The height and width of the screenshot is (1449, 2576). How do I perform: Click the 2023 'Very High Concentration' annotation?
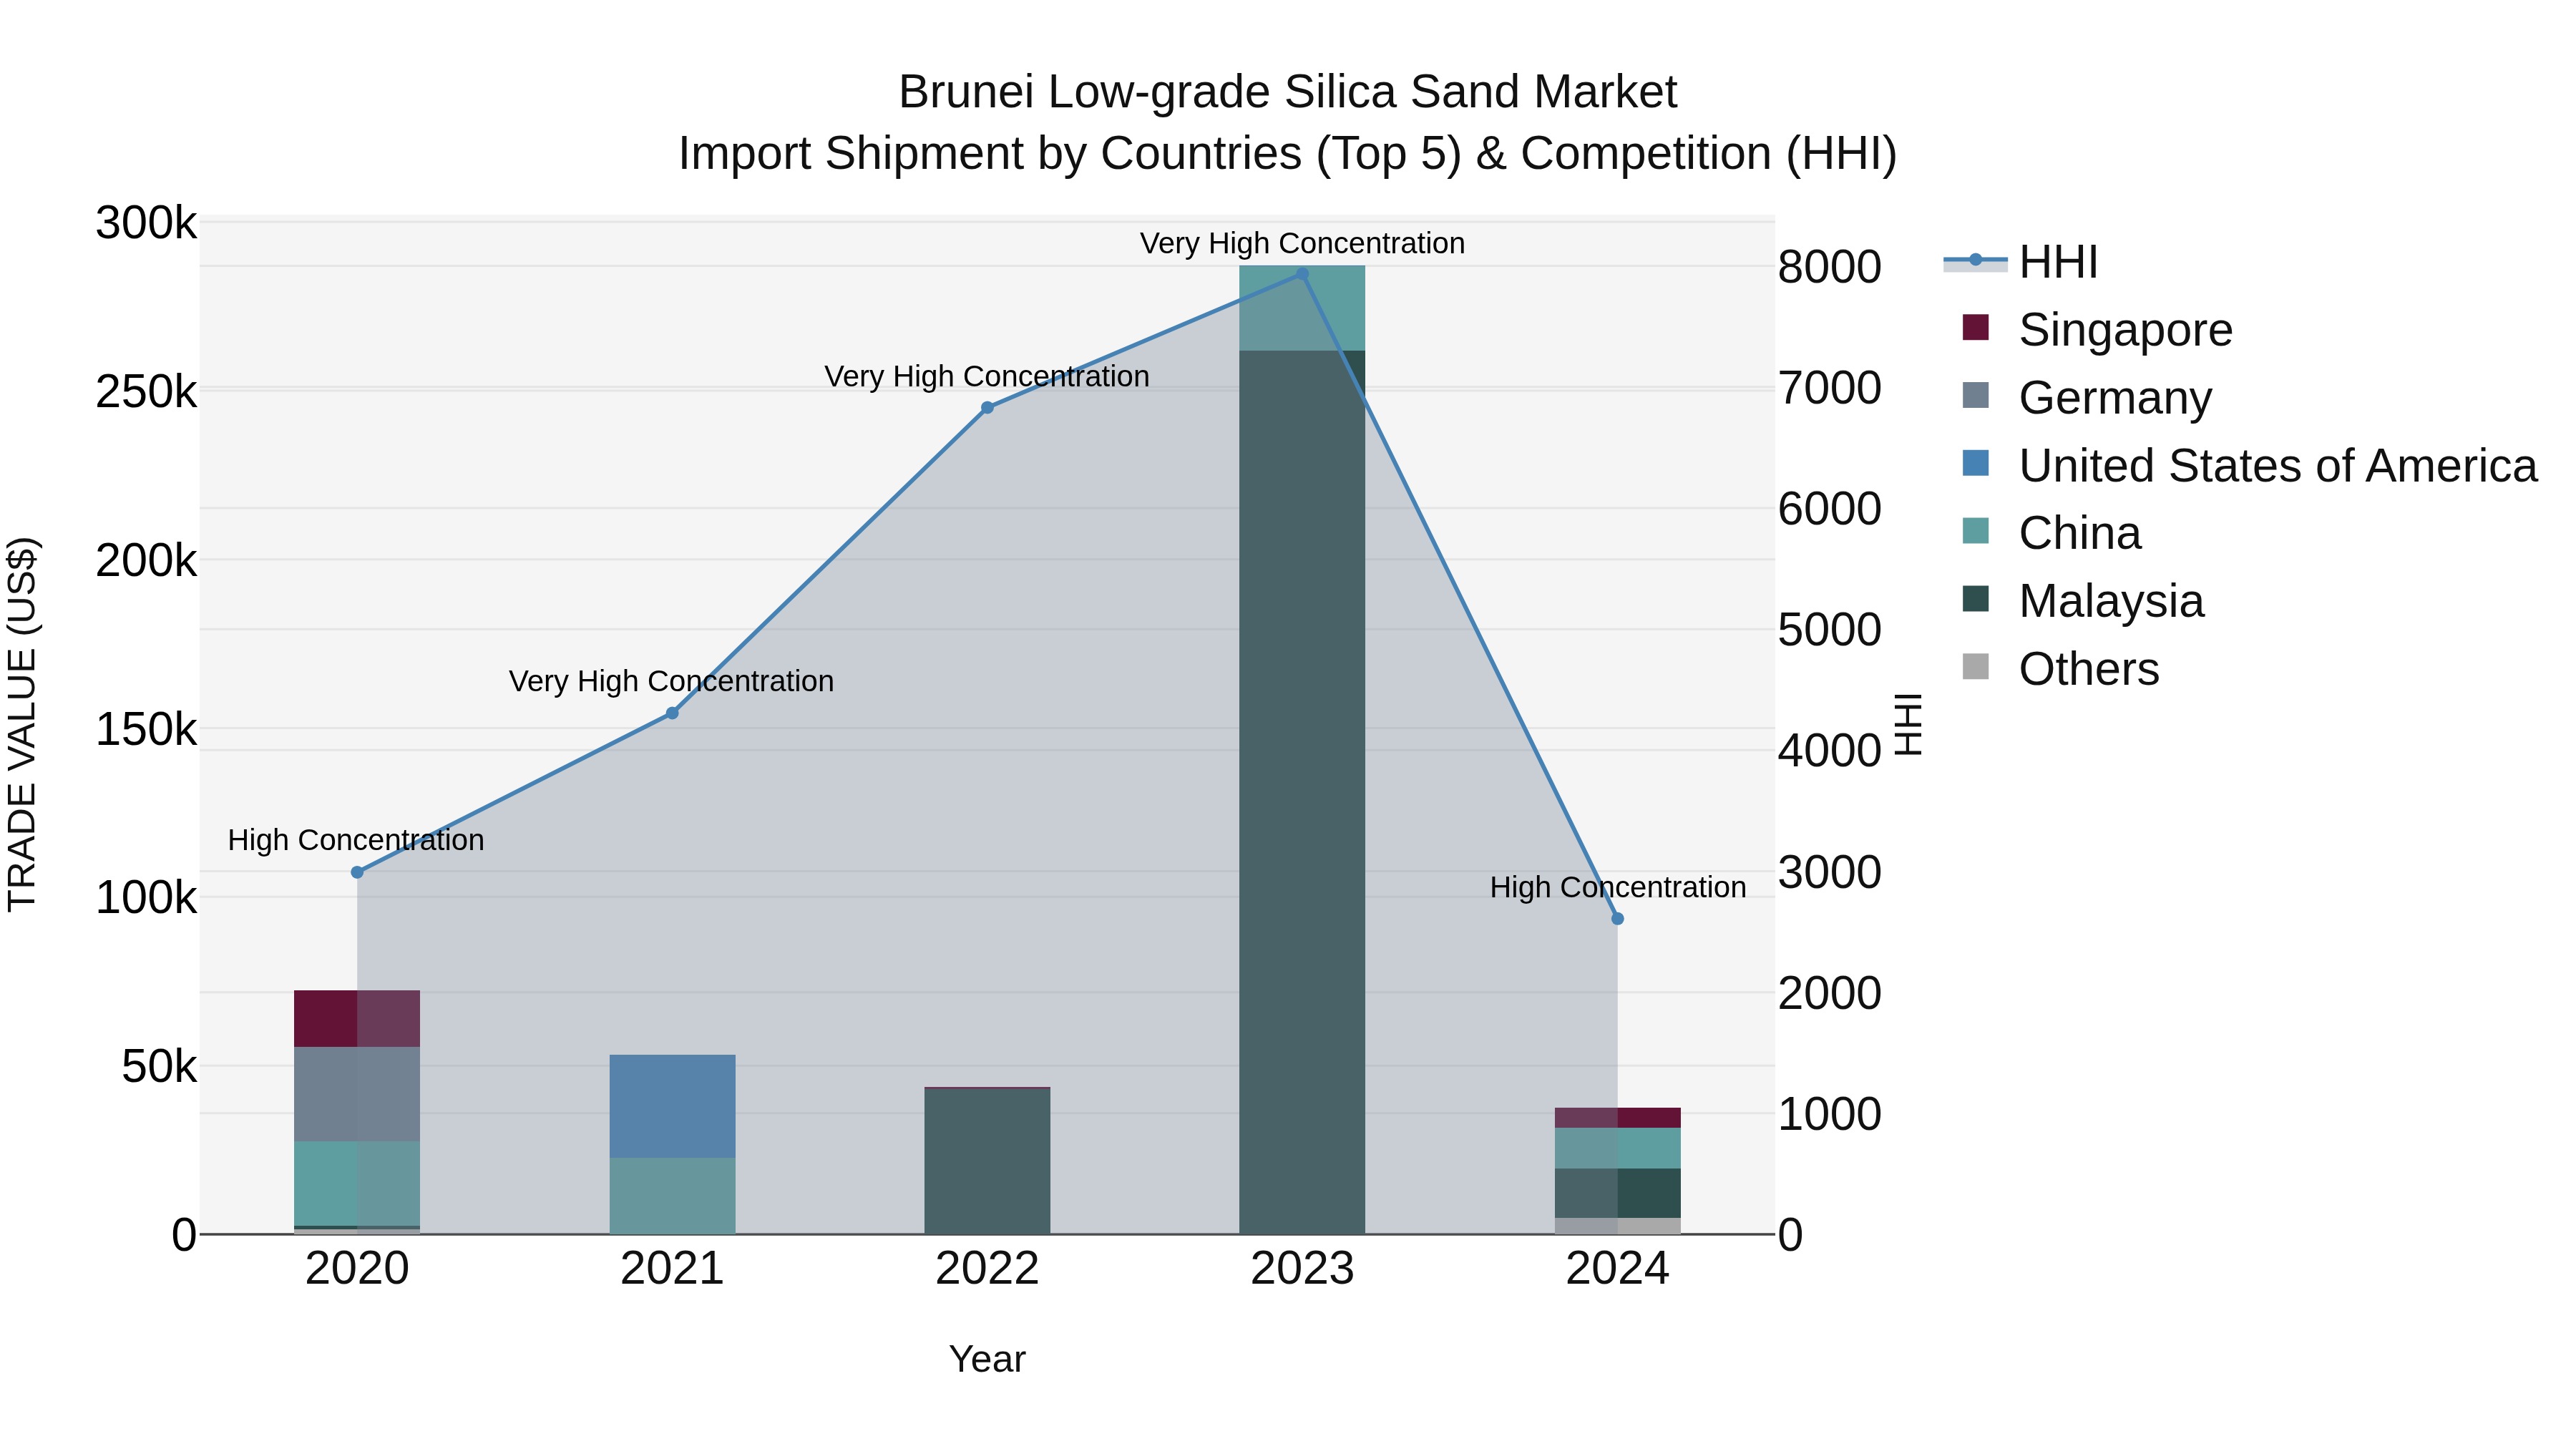tap(1302, 243)
